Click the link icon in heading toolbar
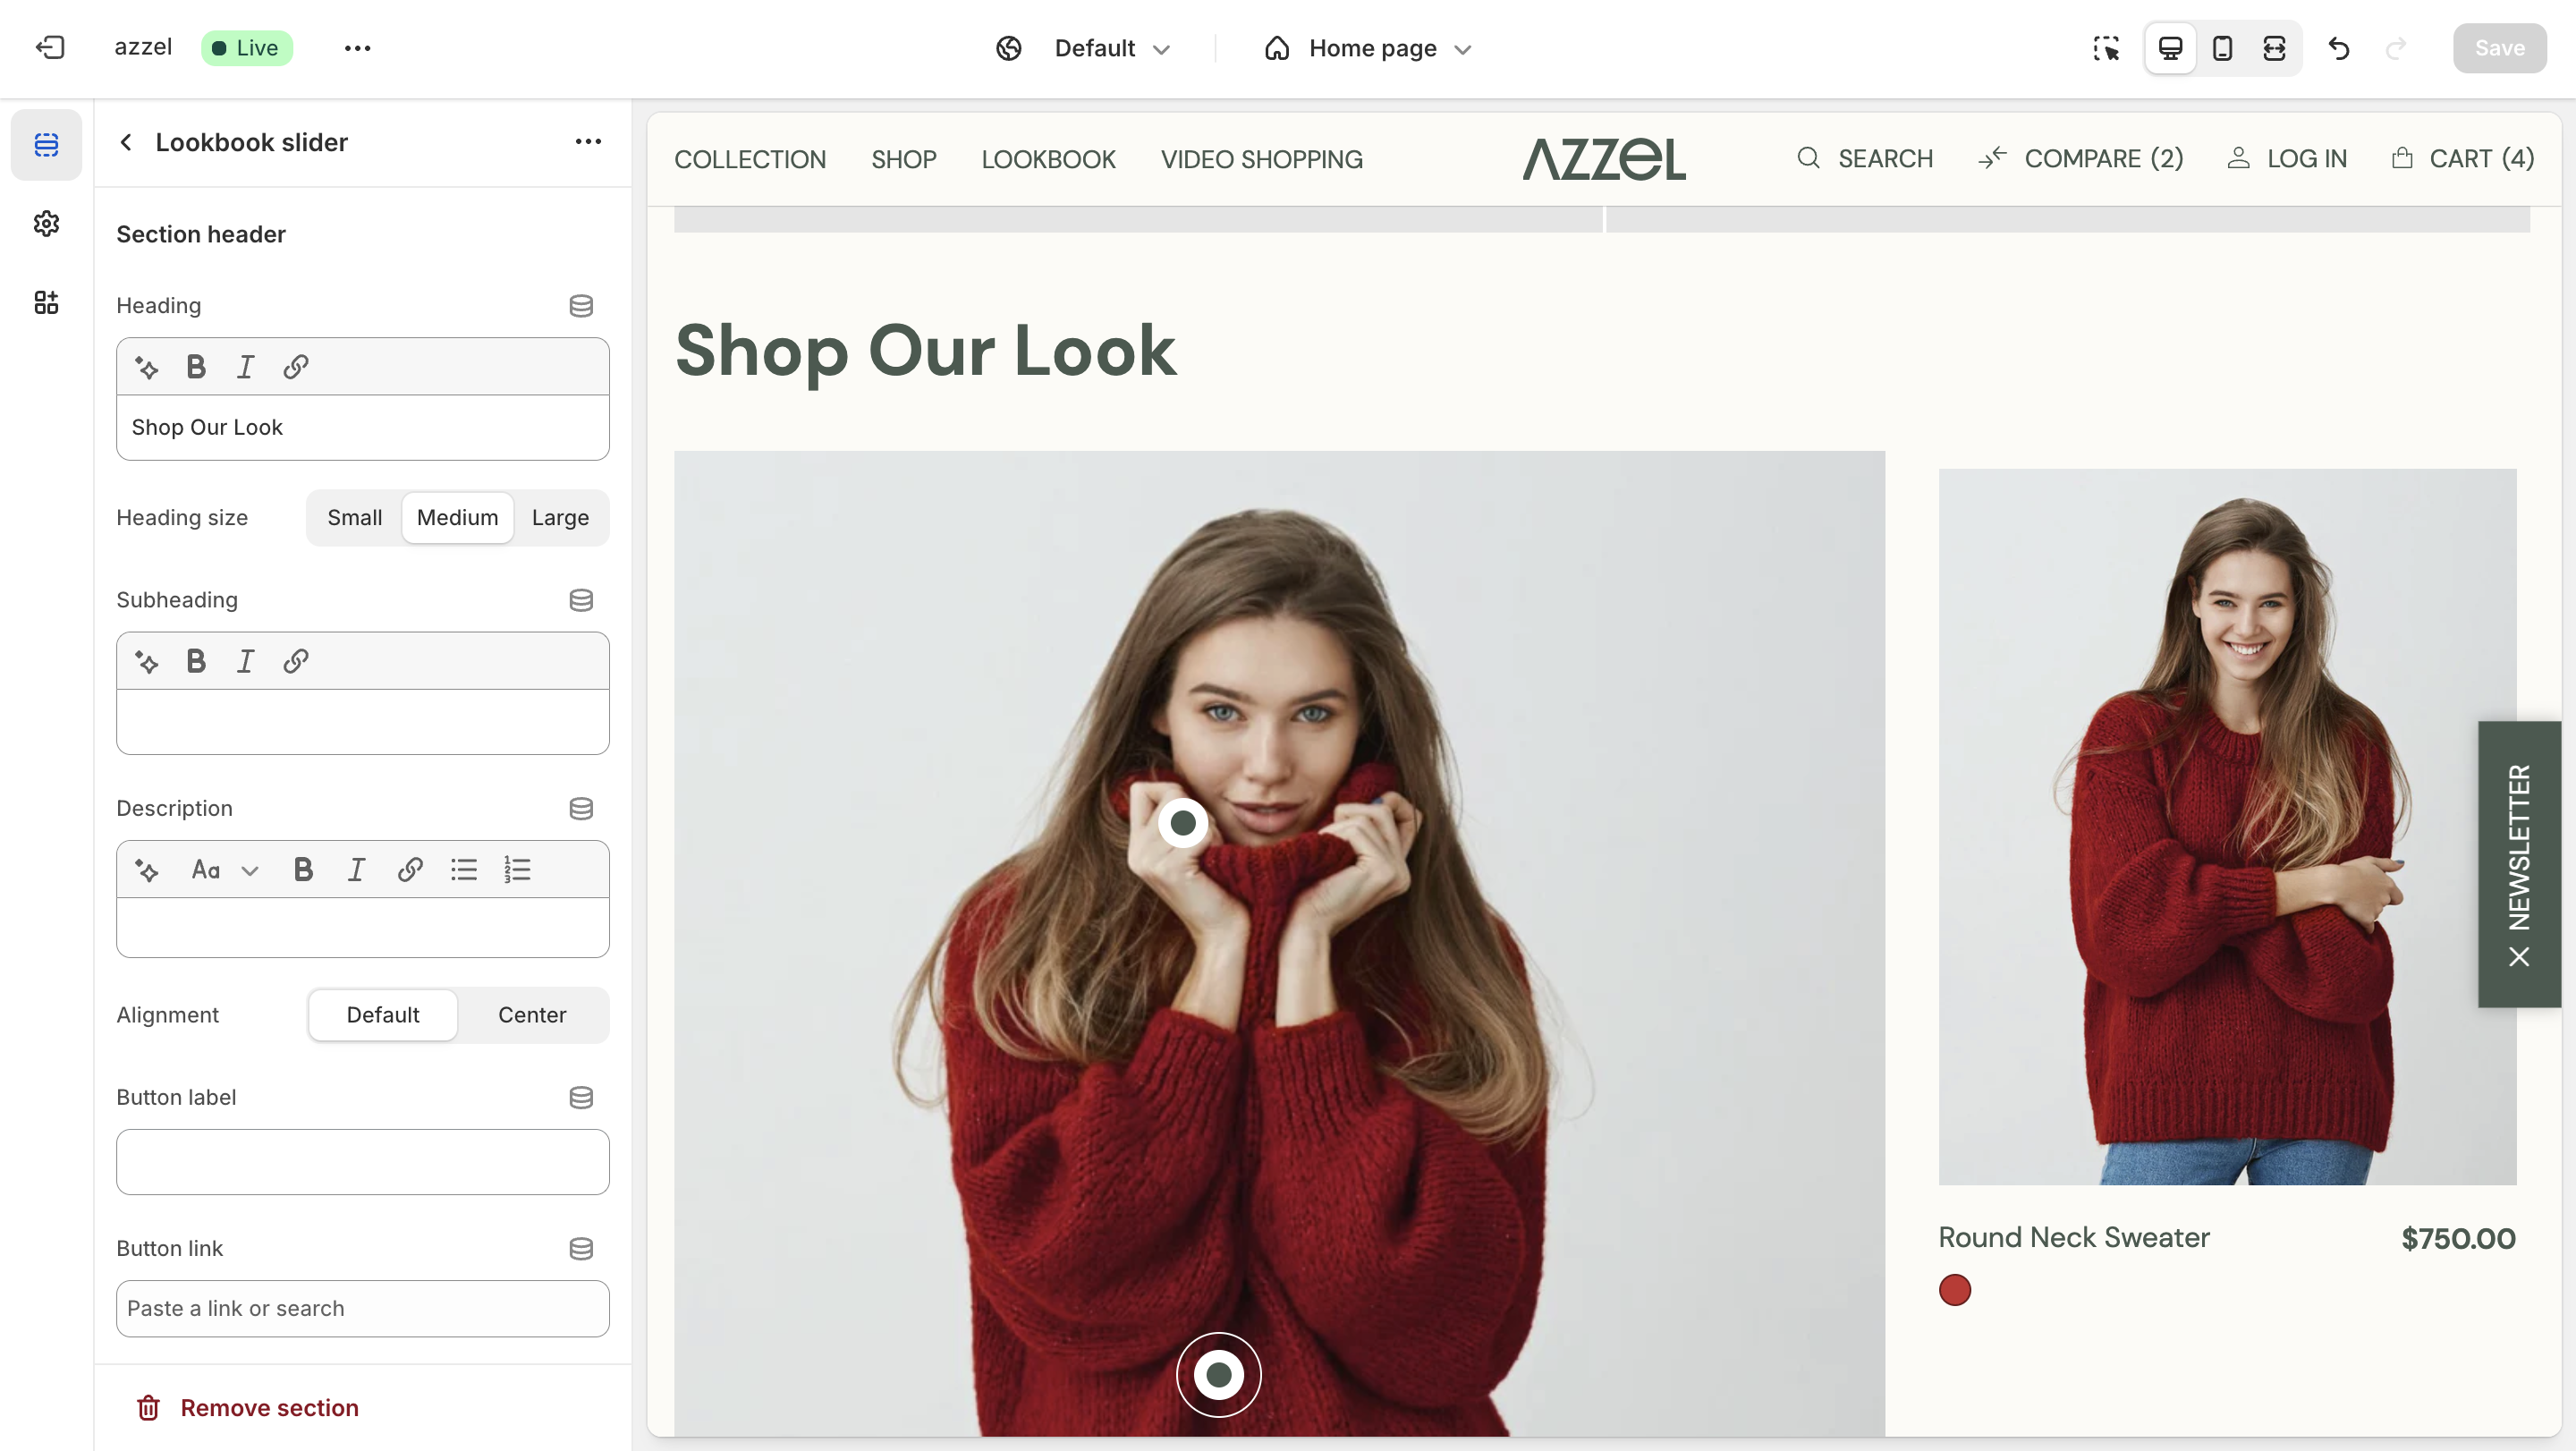 tap(295, 366)
